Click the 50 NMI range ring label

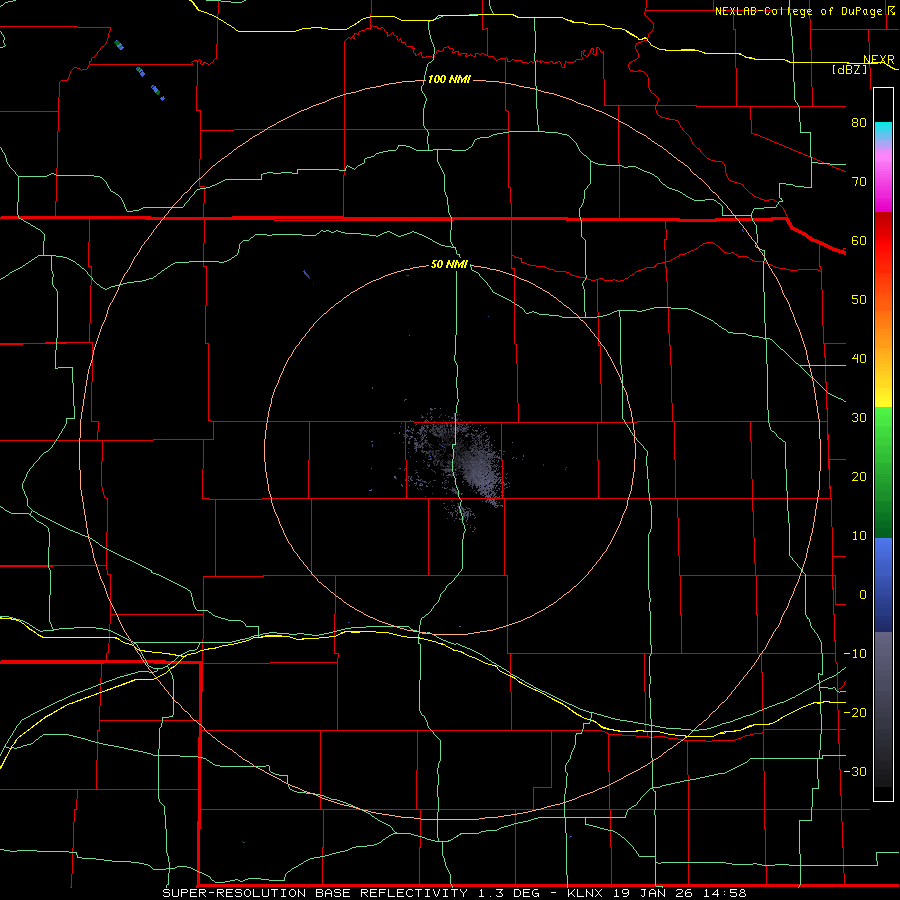point(449,265)
